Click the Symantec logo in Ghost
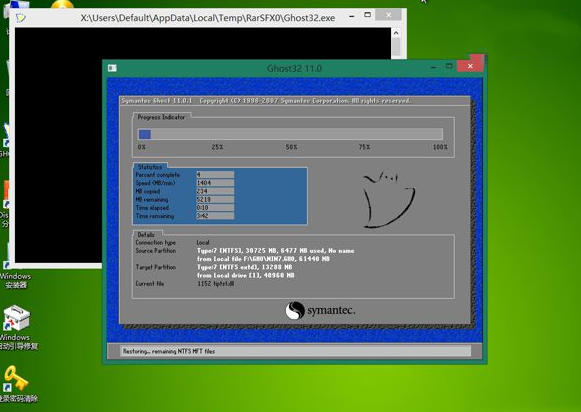581x412 pixels. click(x=320, y=310)
